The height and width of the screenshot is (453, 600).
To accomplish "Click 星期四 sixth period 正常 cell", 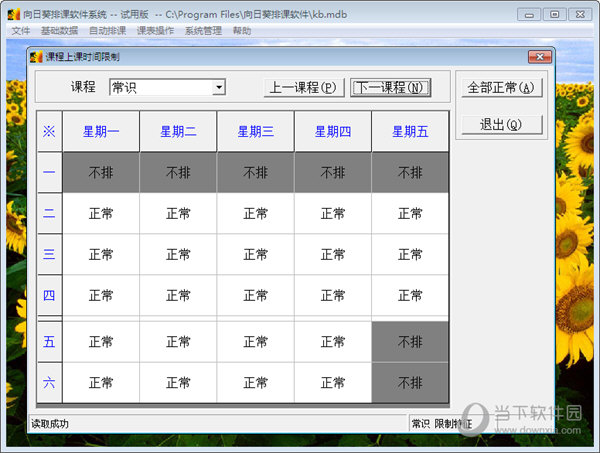I will (333, 382).
